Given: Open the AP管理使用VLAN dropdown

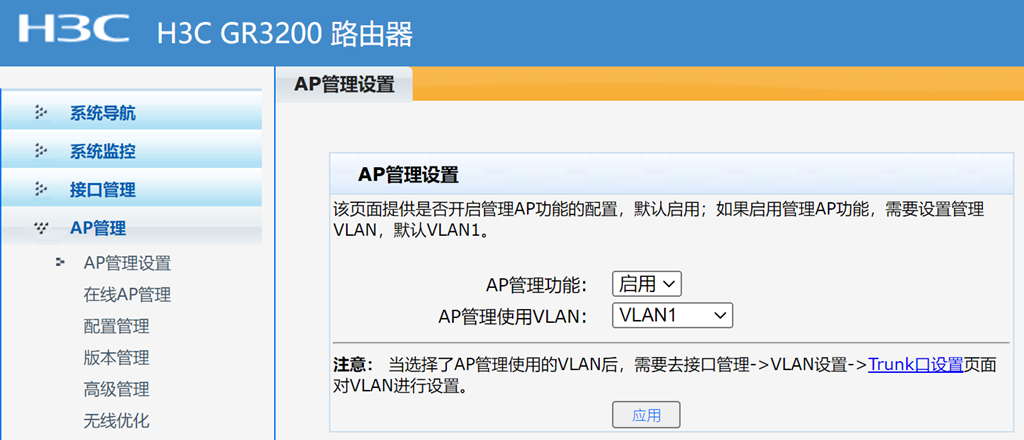Looking at the screenshot, I should tap(673, 315).
